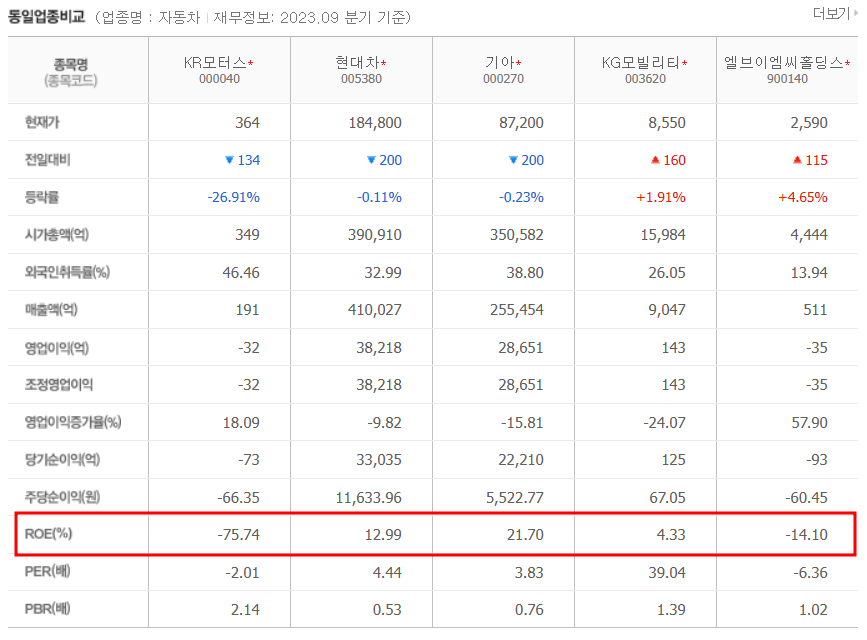The width and height of the screenshot is (867, 640).
Task: Click ROE value -75.74
Action: click(x=238, y=535)
